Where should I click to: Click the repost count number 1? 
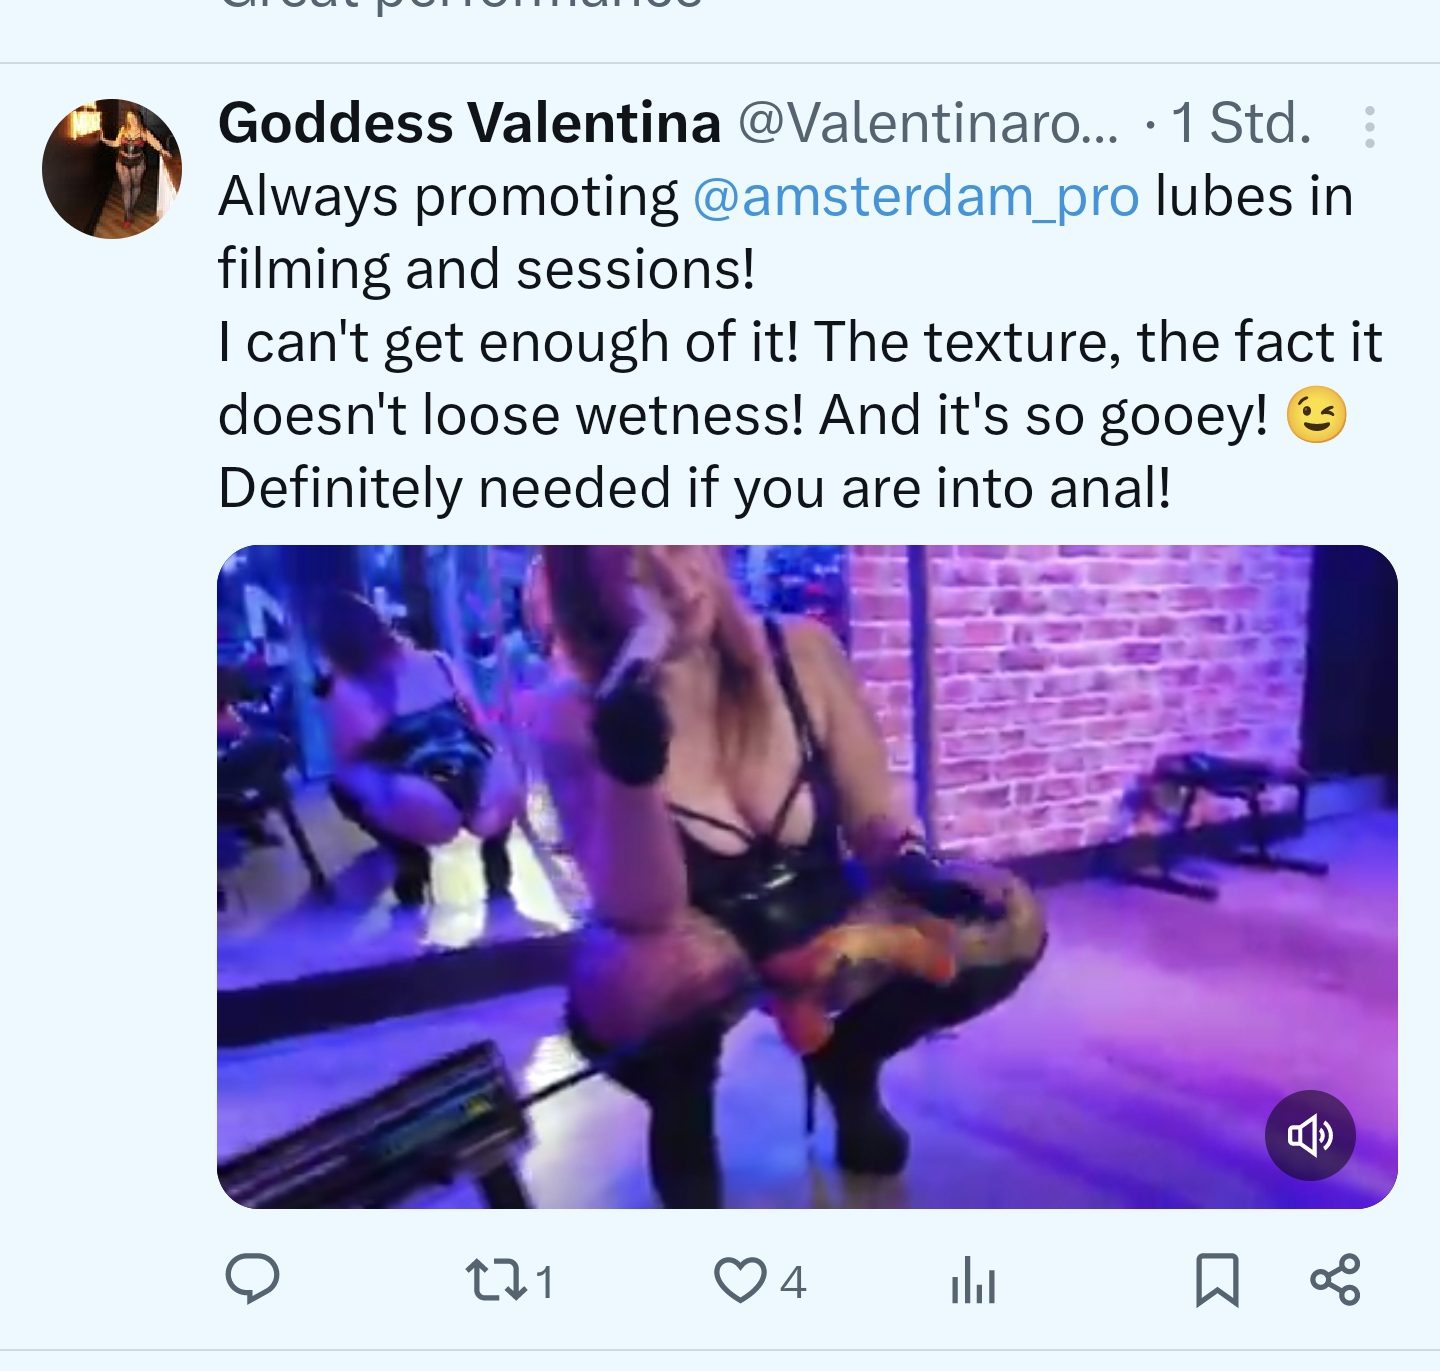pos(544,1282)
